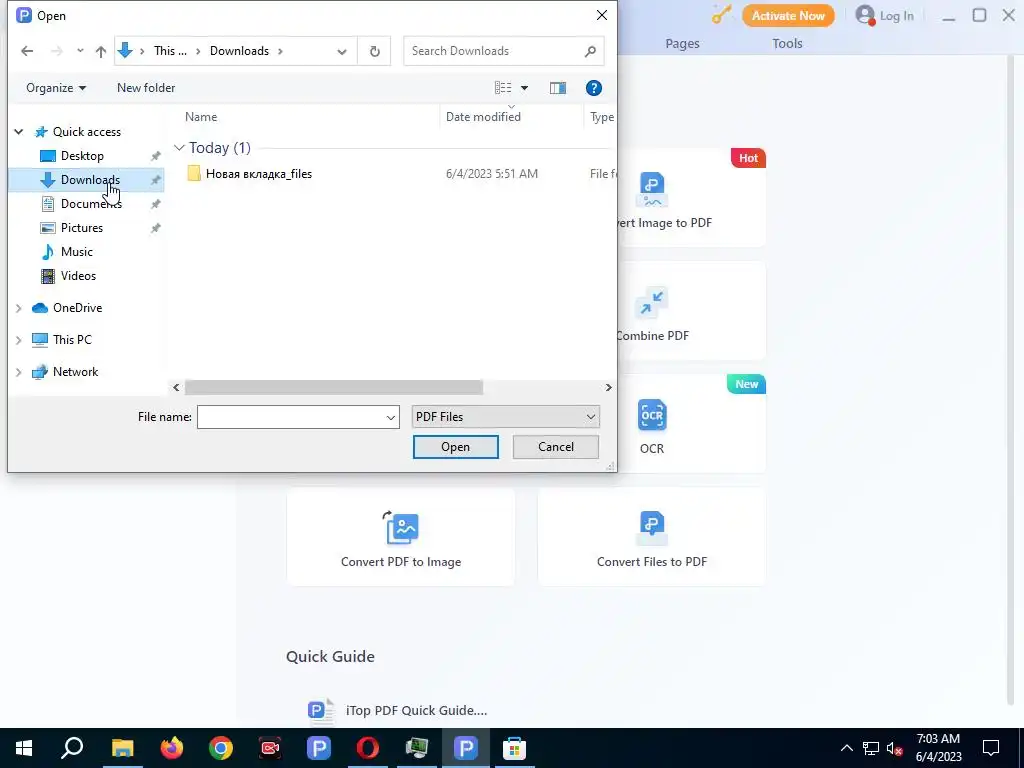Click the taskbar clock showing 7:03 AM
The width and height of the screenshot is (1024, 768).
[x=938, y=748]
